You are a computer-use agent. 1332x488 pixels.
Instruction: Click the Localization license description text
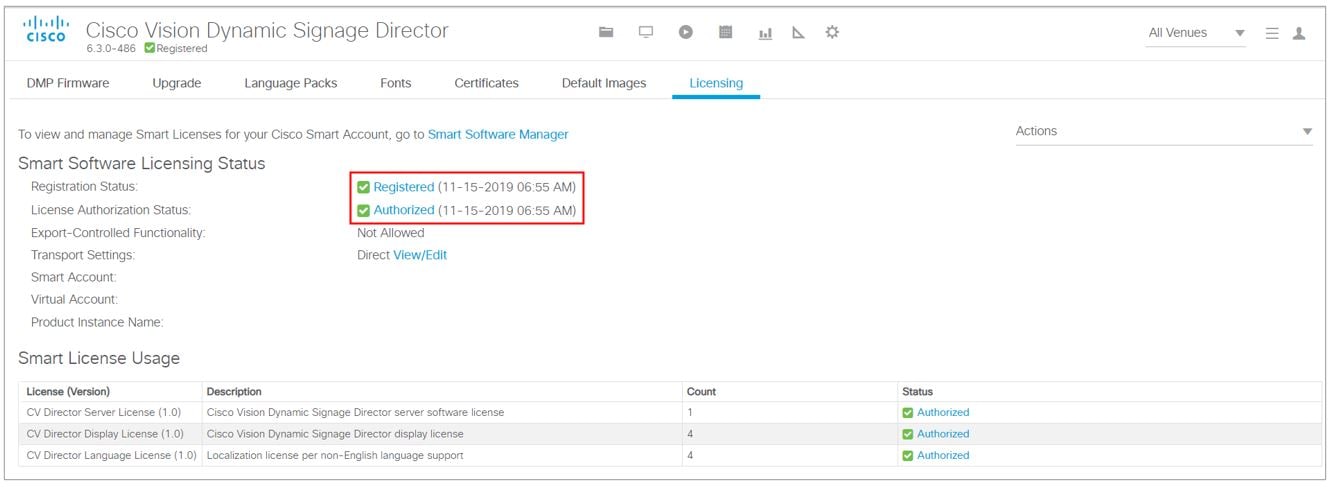click(x=335, y=455)
